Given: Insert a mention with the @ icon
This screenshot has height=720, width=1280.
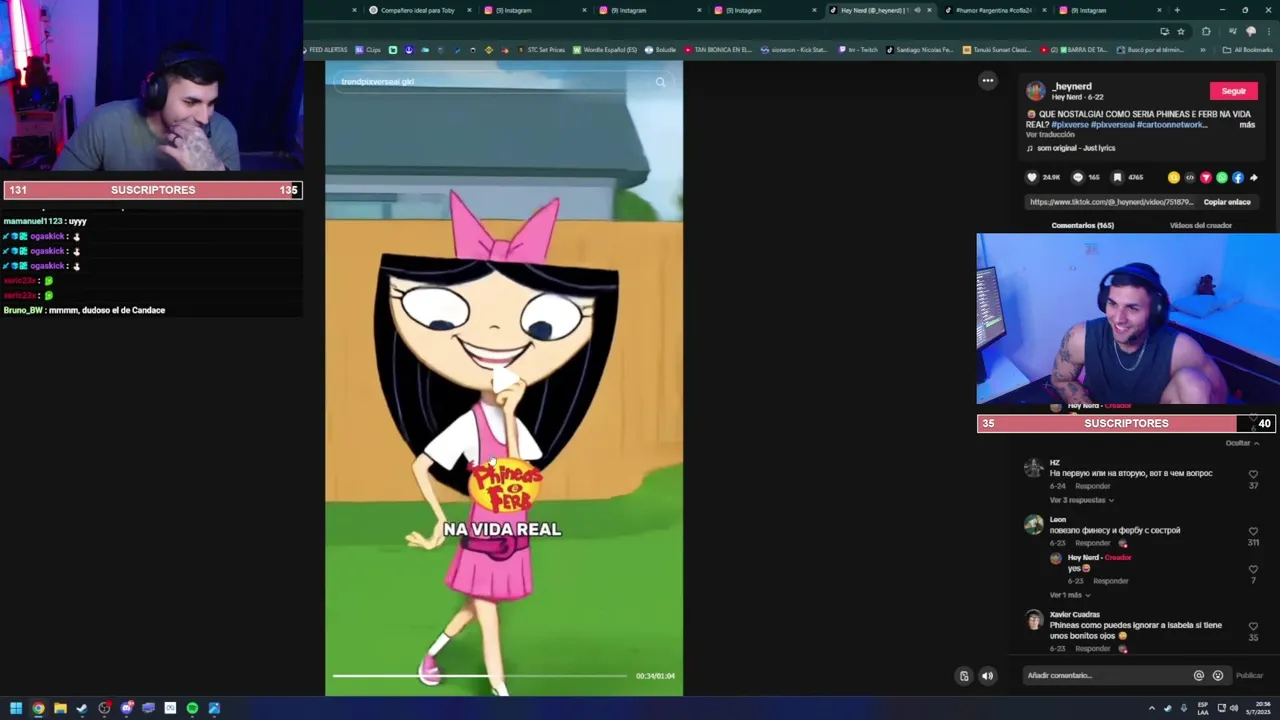Looking at the screenshot, I should coord(1198,675).
